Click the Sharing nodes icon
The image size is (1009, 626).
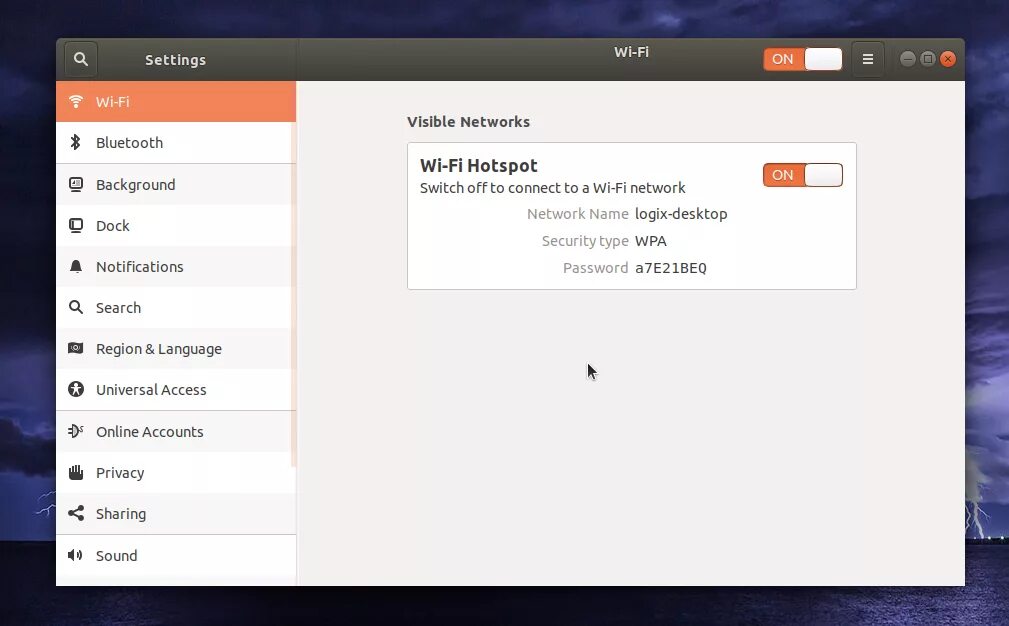coord(76,513)
